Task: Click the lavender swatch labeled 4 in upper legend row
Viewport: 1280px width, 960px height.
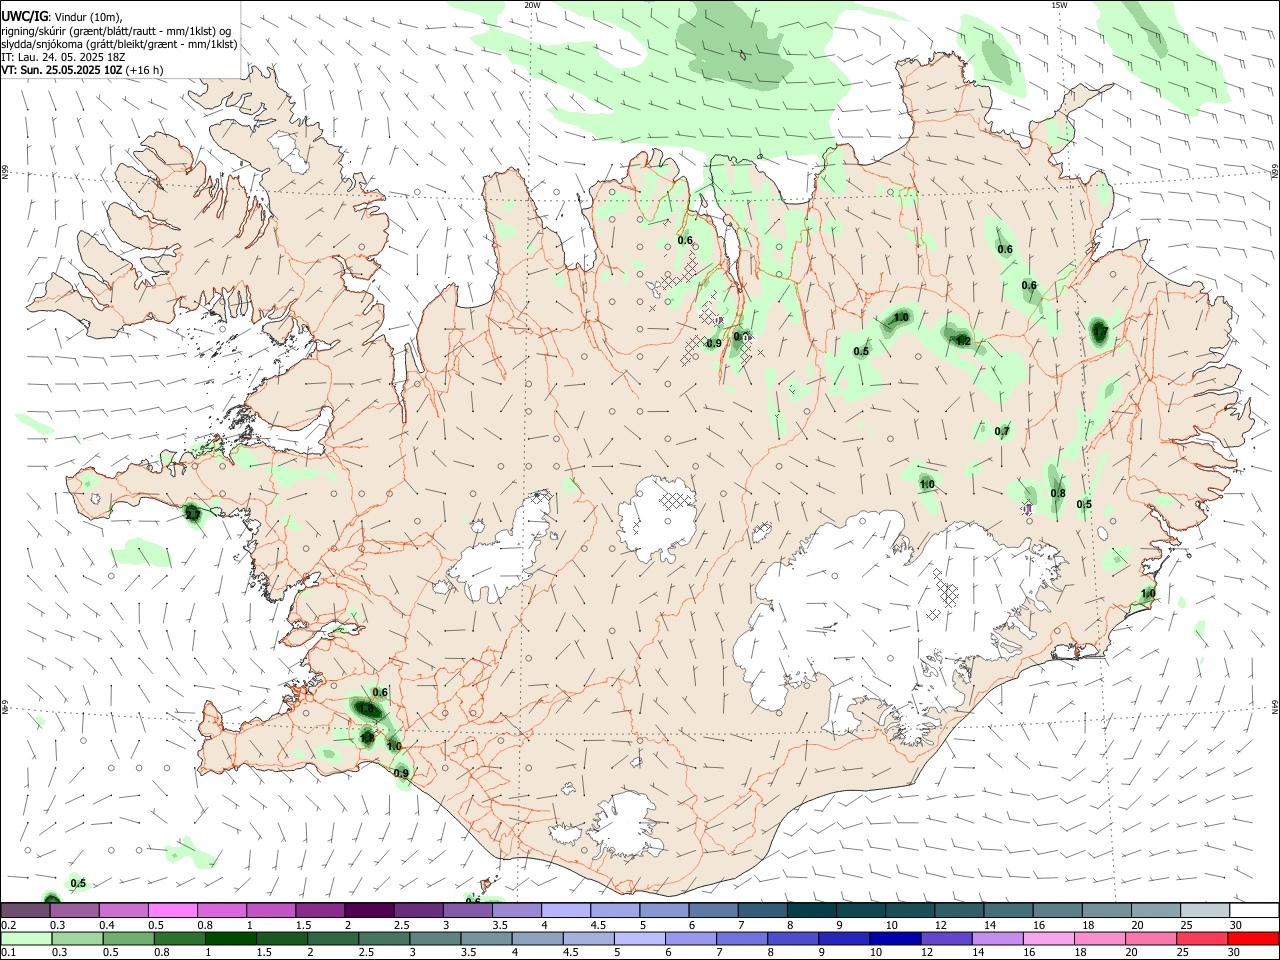Action: point(565,910)
